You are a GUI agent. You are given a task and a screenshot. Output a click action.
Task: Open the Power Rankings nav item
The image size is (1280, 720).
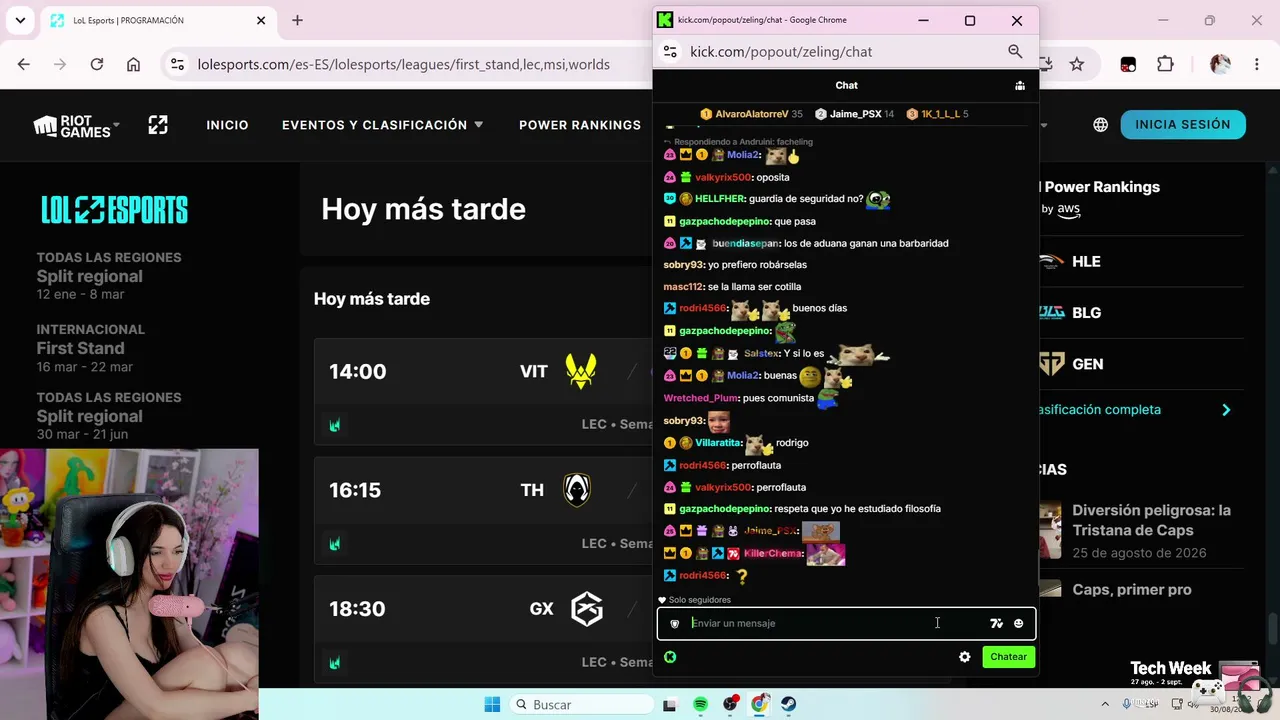[x=580, y=125]
